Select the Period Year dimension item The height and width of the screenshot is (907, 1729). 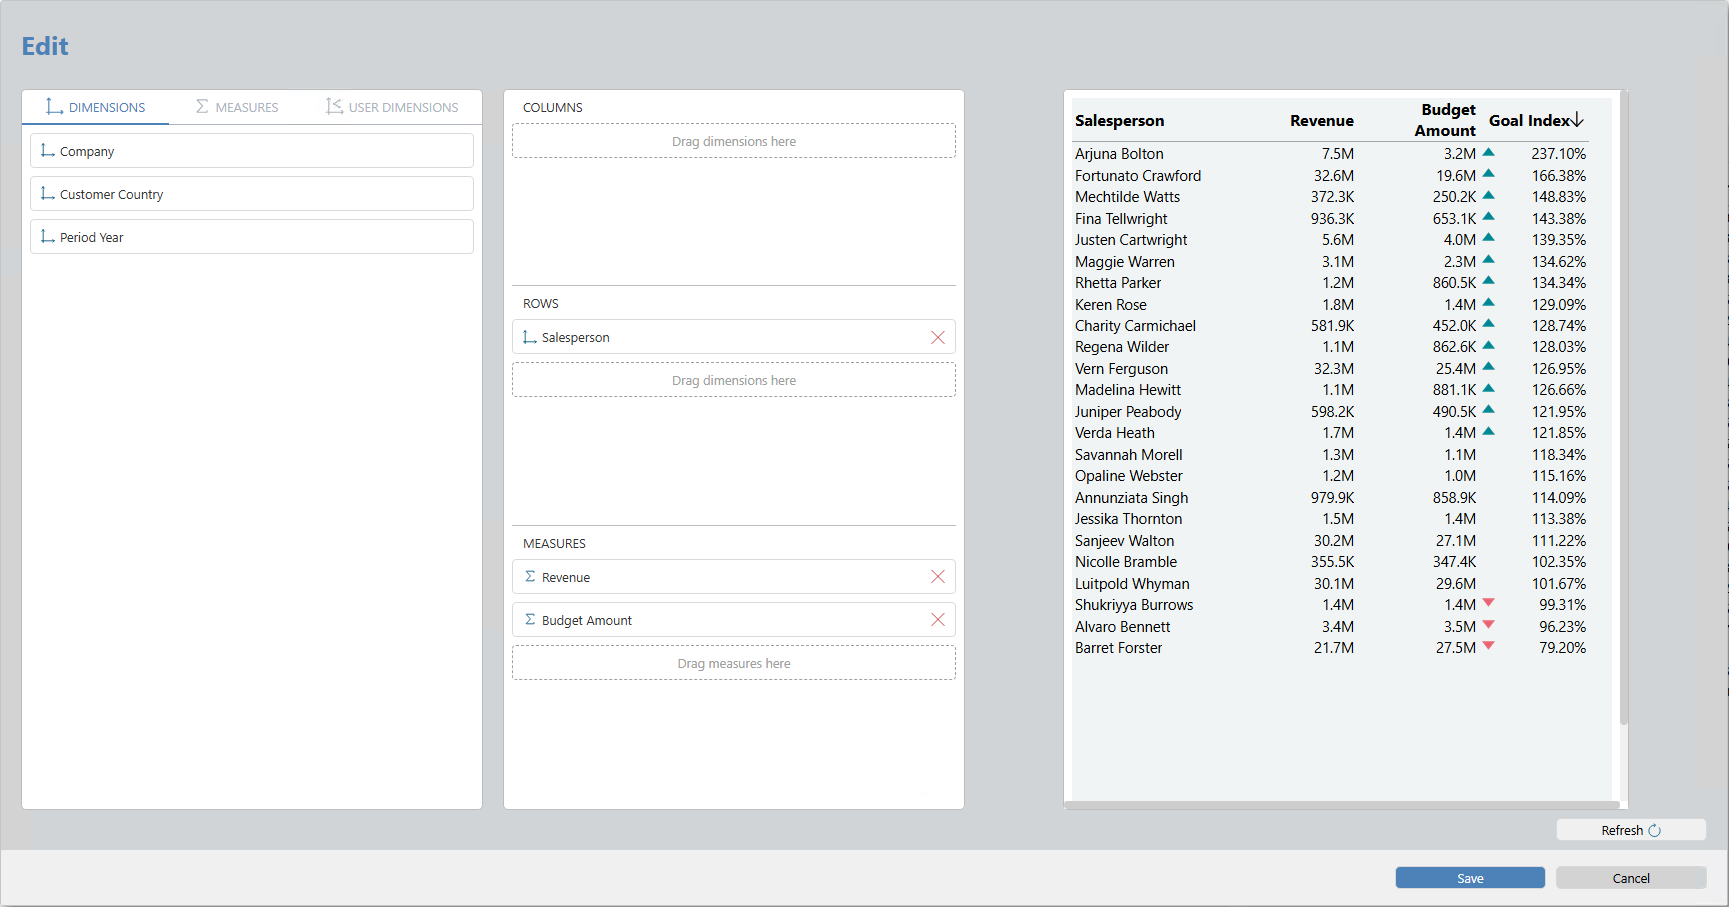(x=252, y=237)
